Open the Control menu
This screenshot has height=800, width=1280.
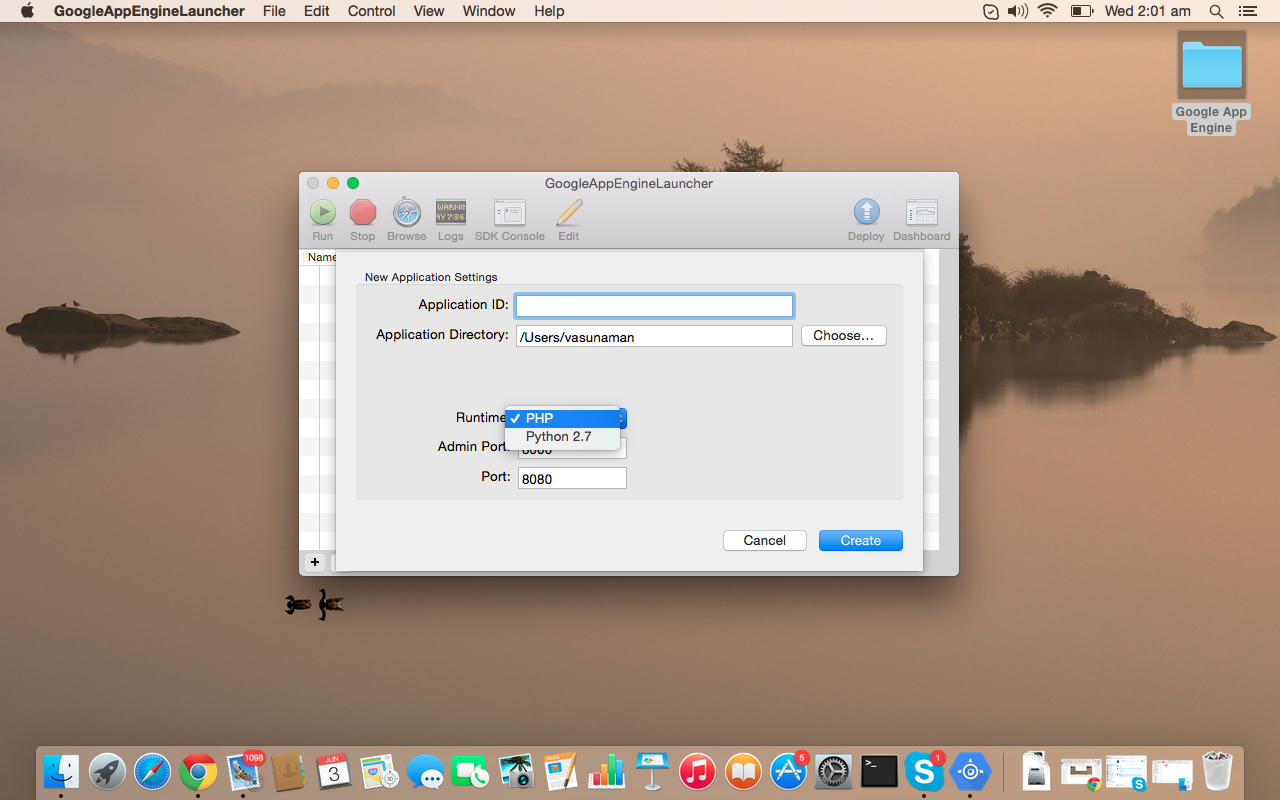371,11
